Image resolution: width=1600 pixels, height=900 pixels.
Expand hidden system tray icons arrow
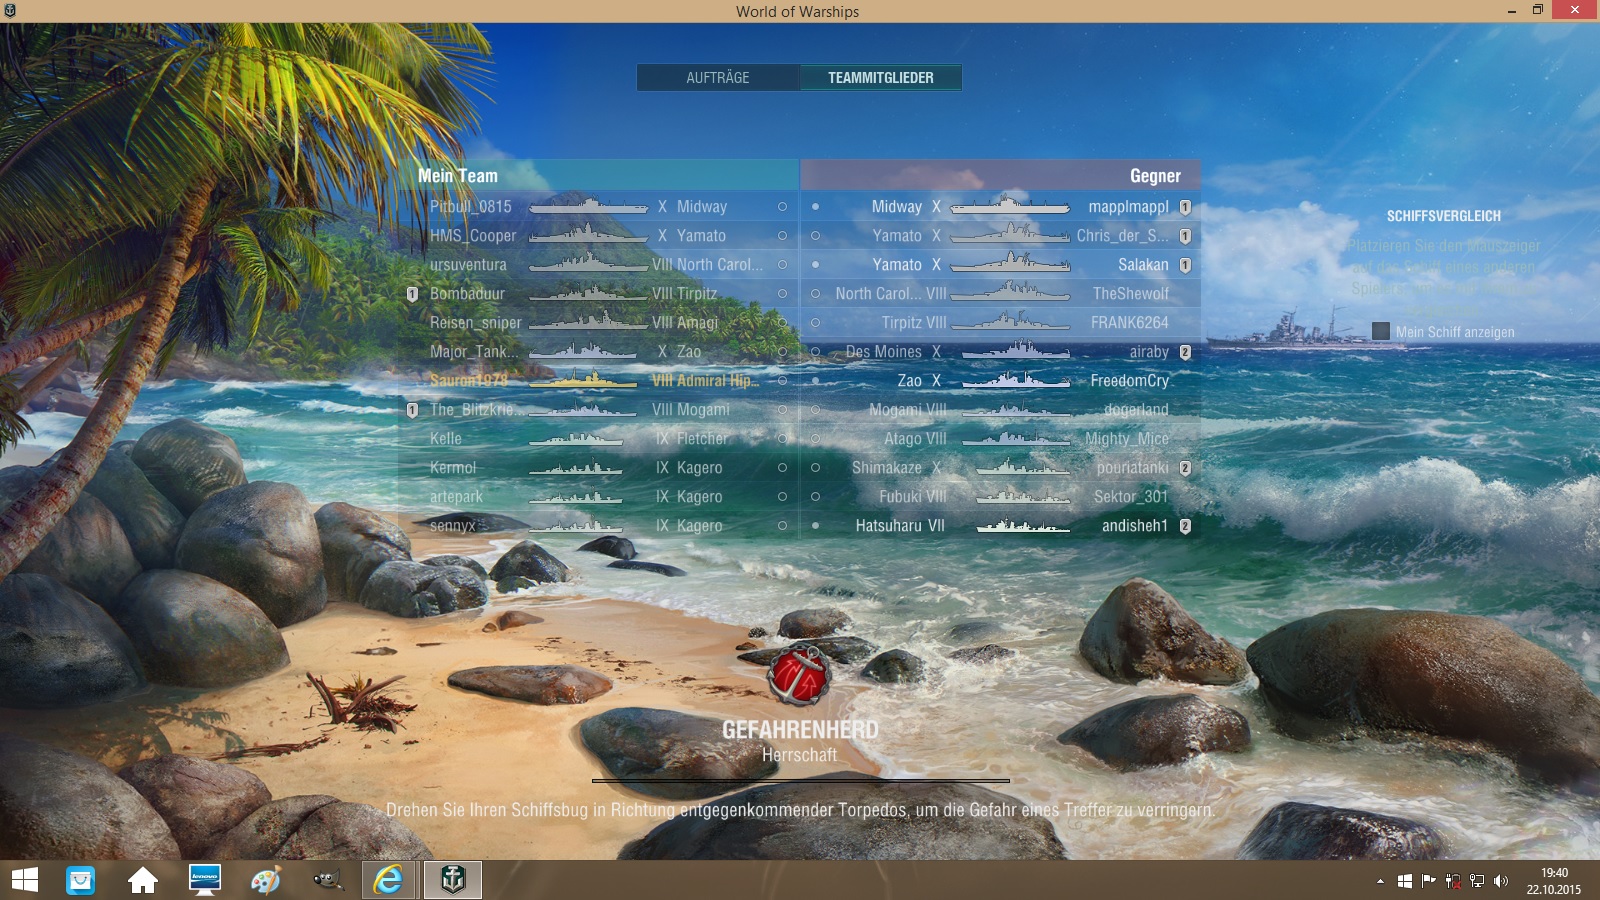[1380, 881]
